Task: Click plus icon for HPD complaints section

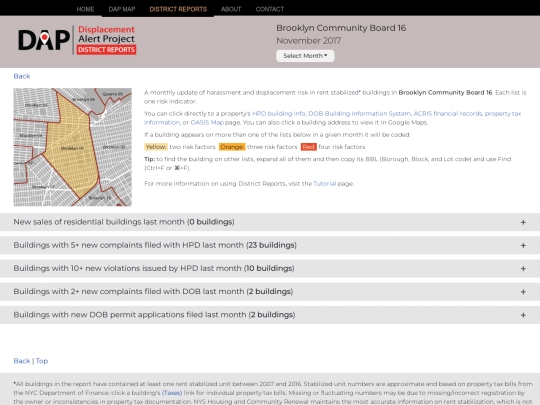Action: pos(523,246)
